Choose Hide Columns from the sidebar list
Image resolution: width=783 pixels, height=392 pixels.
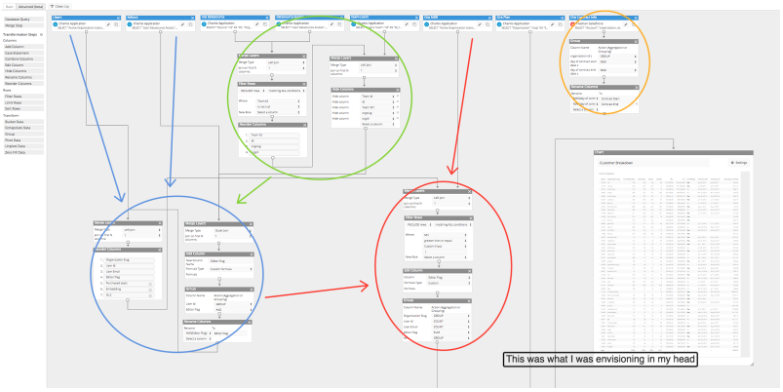23,71
